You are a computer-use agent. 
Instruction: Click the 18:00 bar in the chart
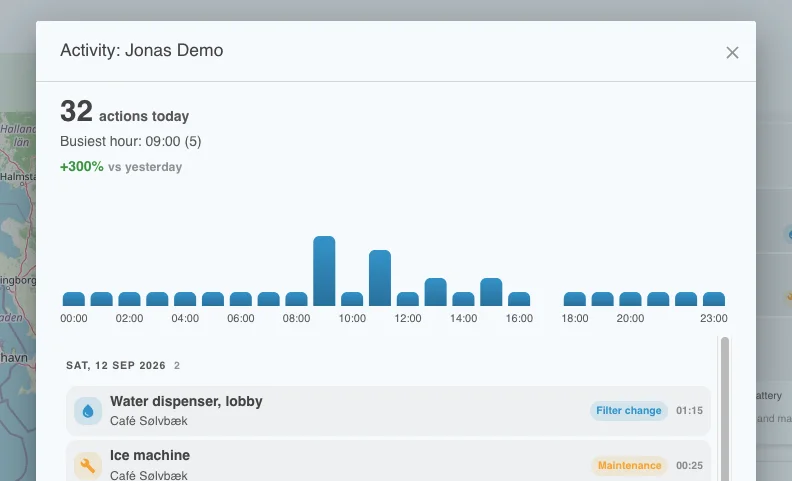pyautogui.click(x=575, y=299)
